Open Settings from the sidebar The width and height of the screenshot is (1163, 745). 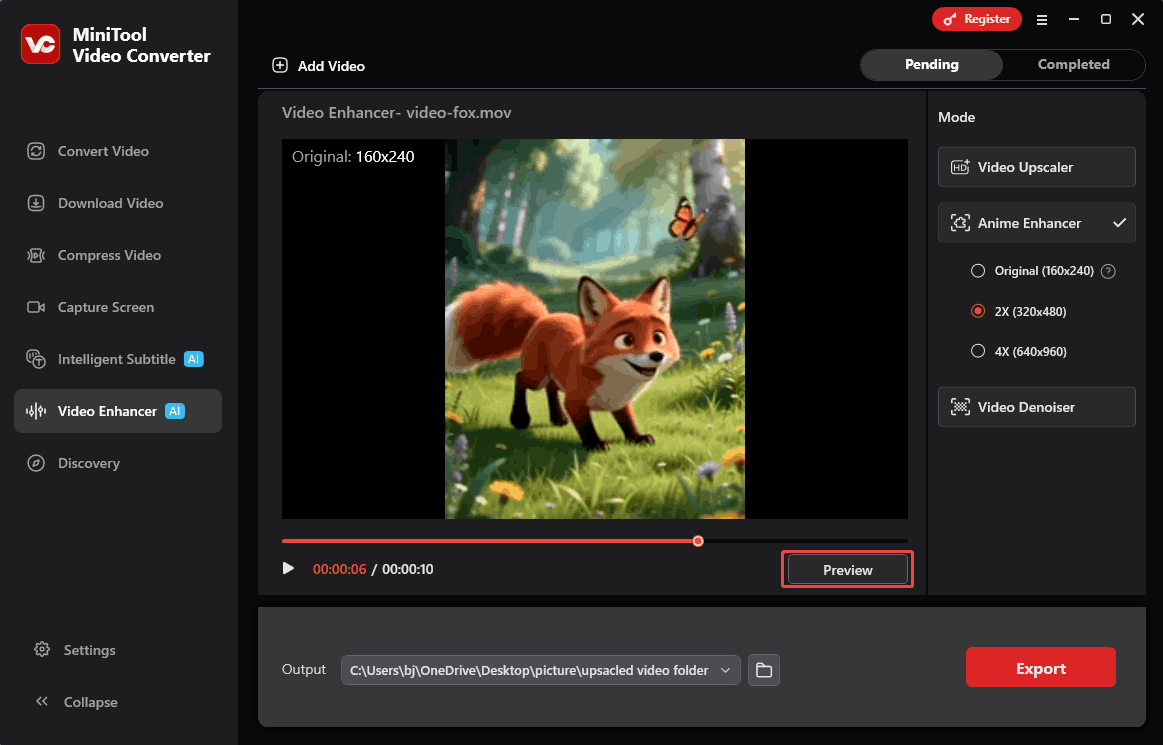[x=75, y=650]
